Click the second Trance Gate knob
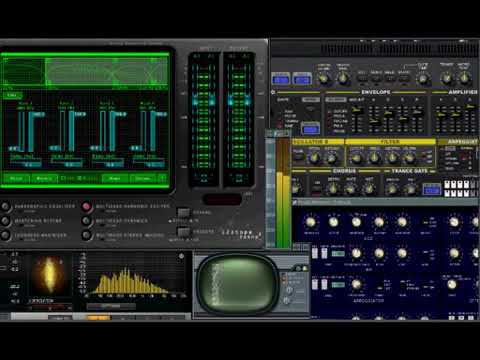 tap(410, 189)
